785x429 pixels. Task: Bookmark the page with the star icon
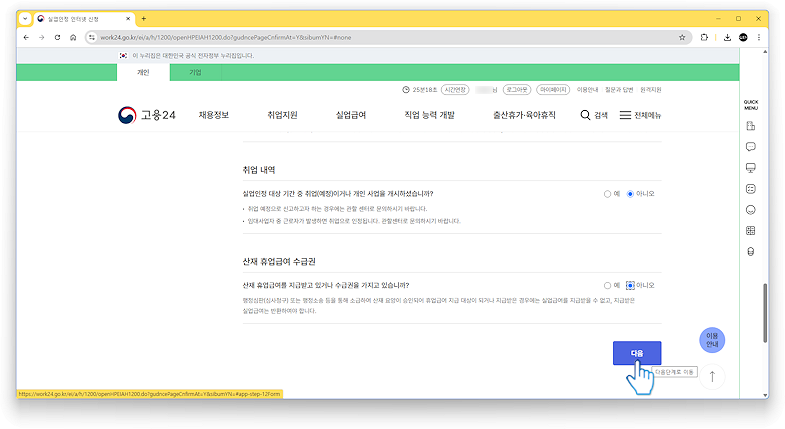pos(682,38)
